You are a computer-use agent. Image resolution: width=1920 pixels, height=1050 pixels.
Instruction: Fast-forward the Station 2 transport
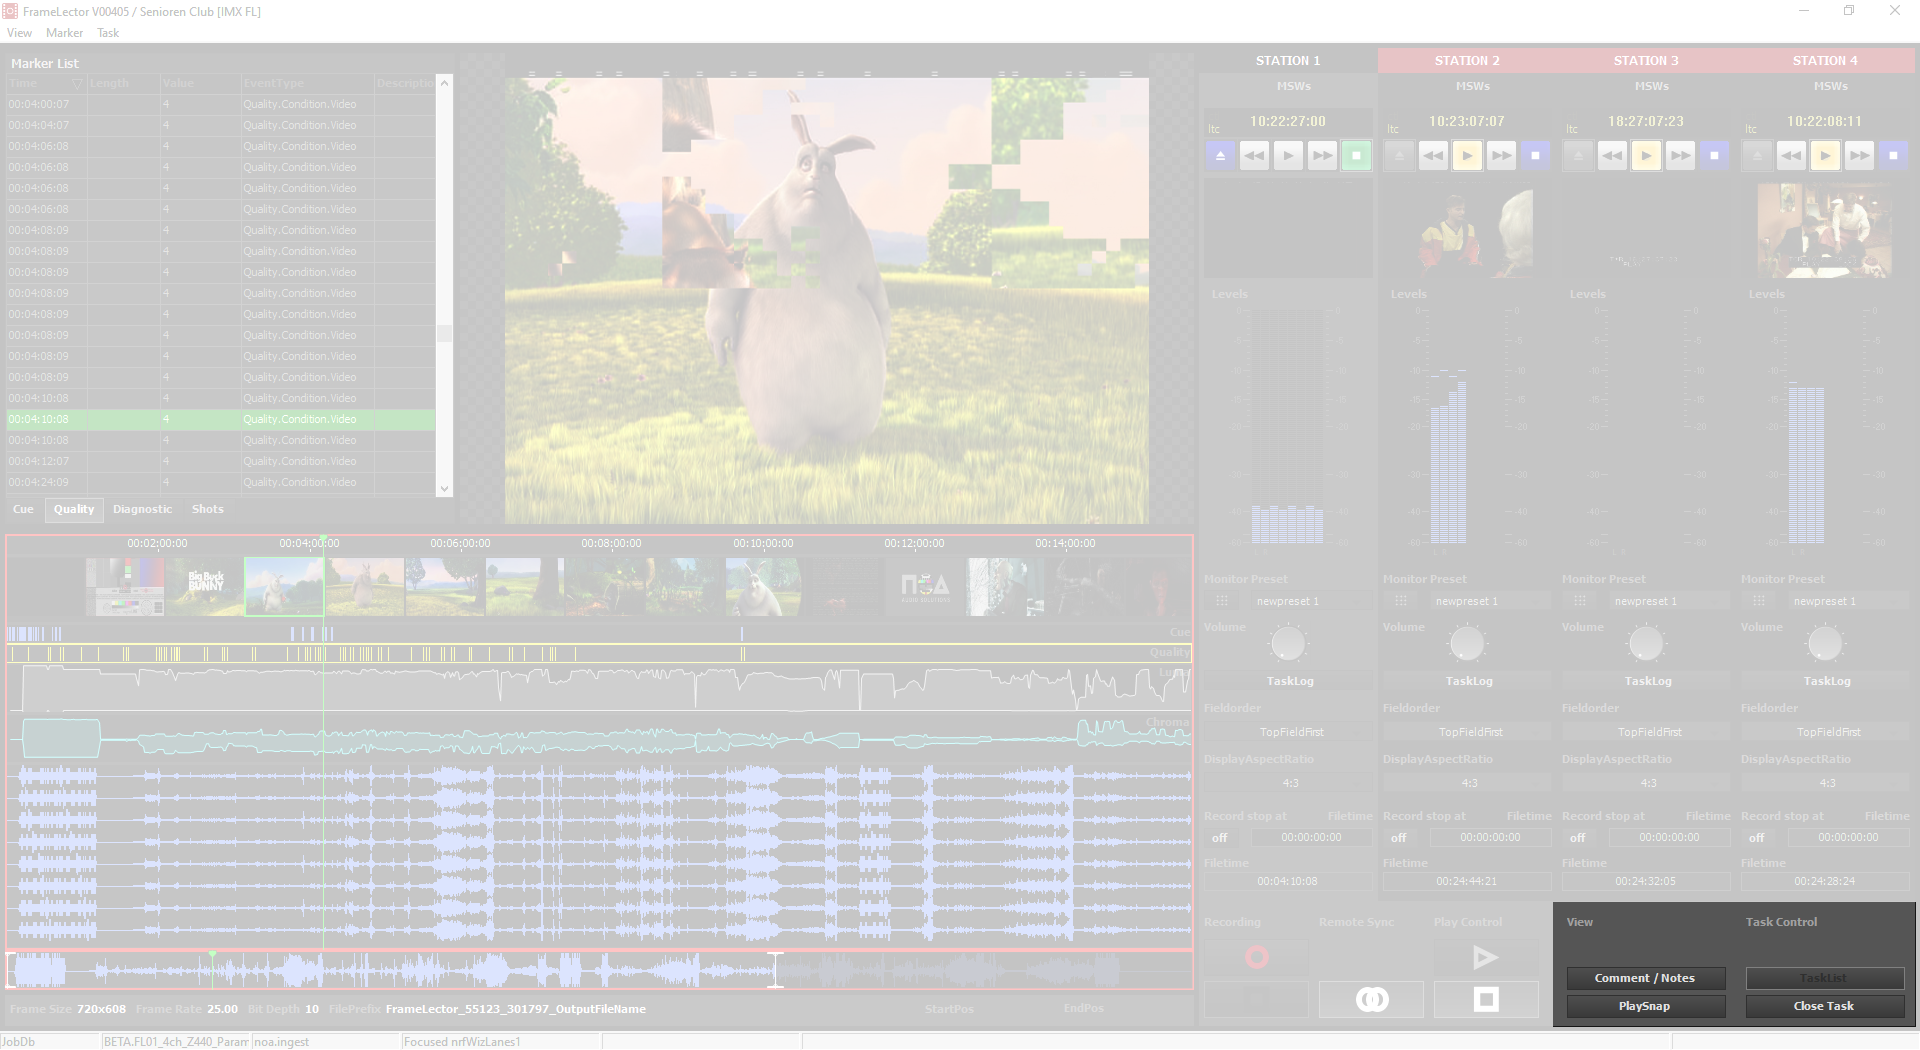click(x=1501, y=156)
